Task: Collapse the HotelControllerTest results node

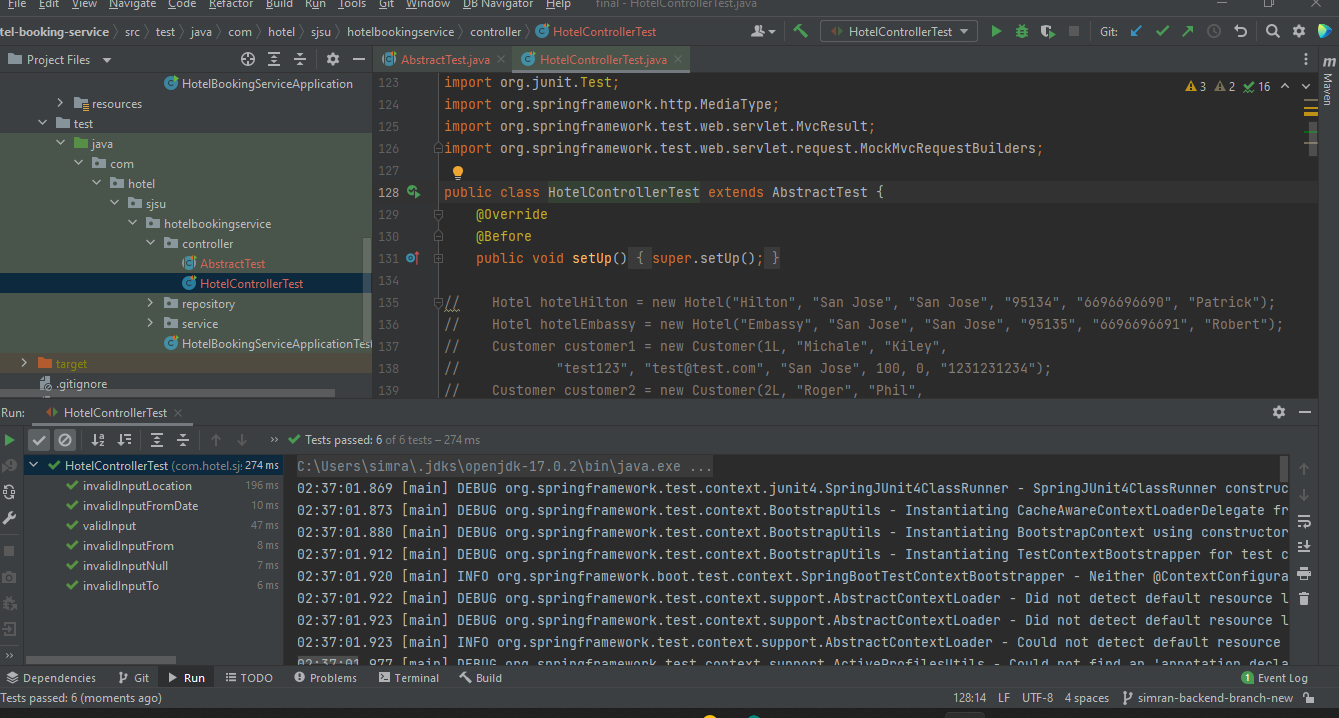Action: tap(33, 464)
